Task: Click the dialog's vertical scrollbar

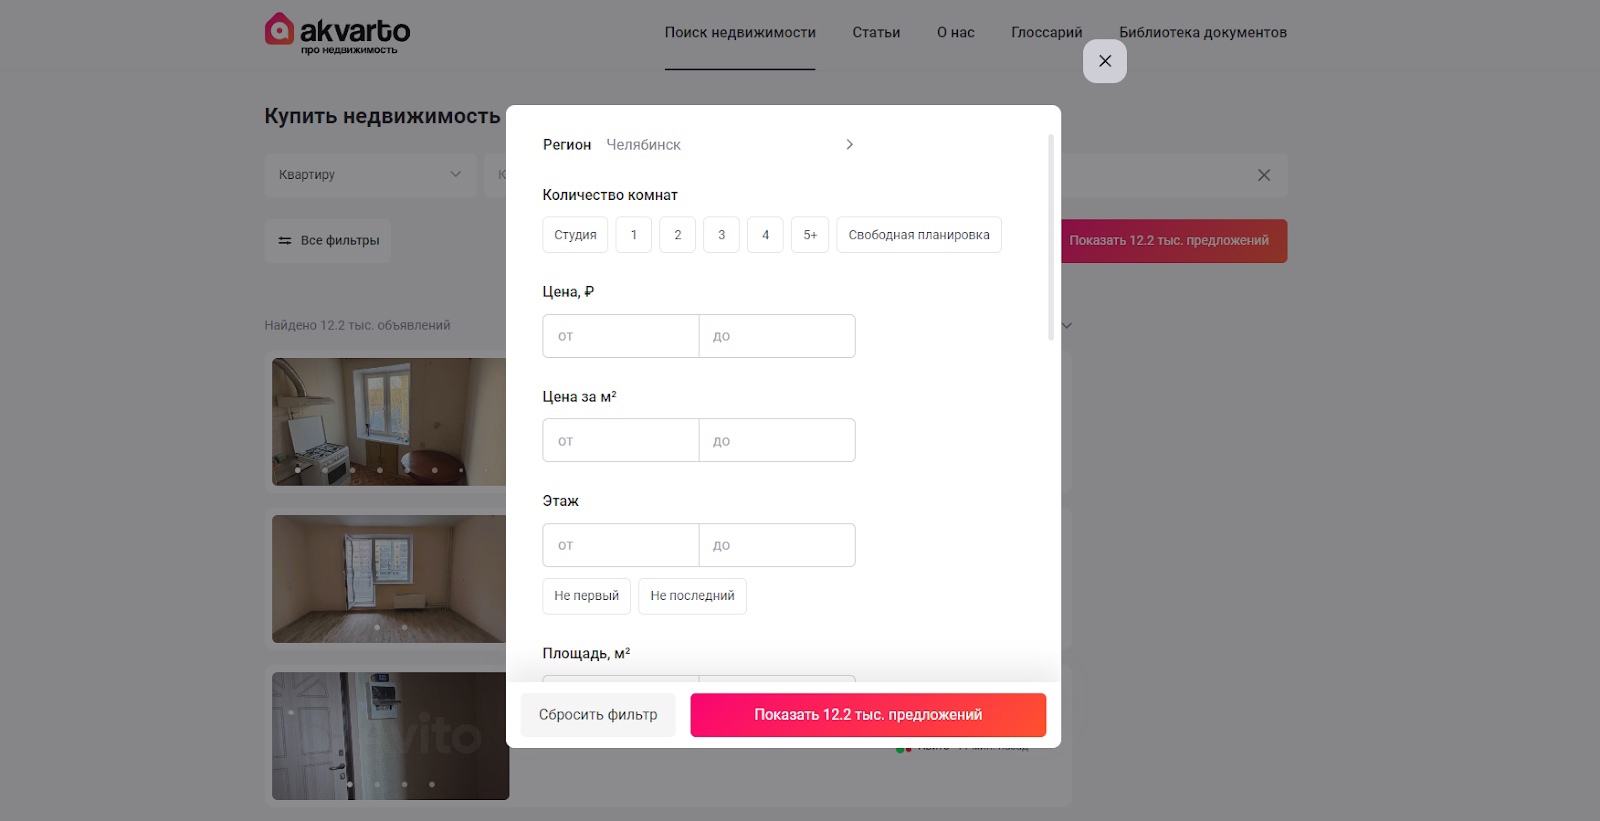Action: pos(1051,237)
